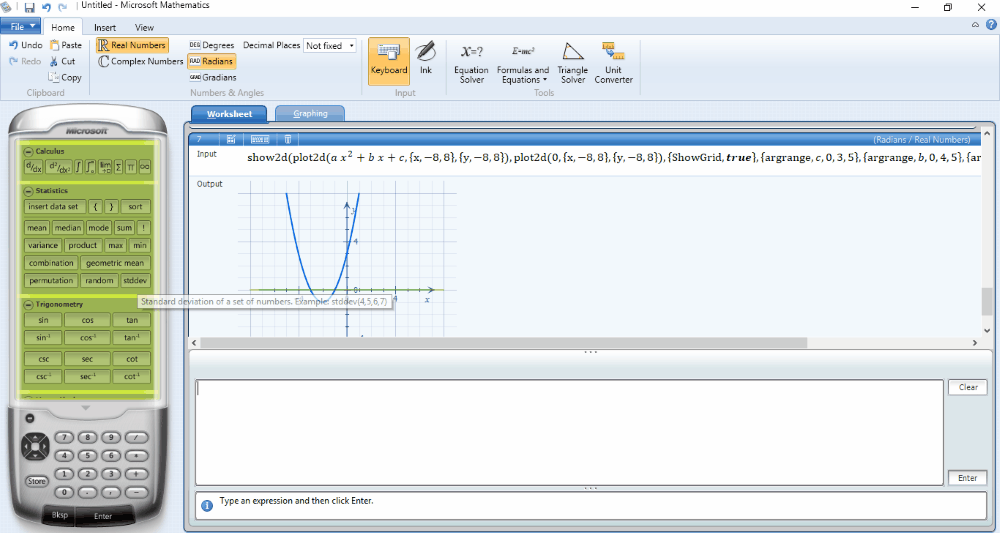Click the calculator's Bksp key

pos(59,515)
